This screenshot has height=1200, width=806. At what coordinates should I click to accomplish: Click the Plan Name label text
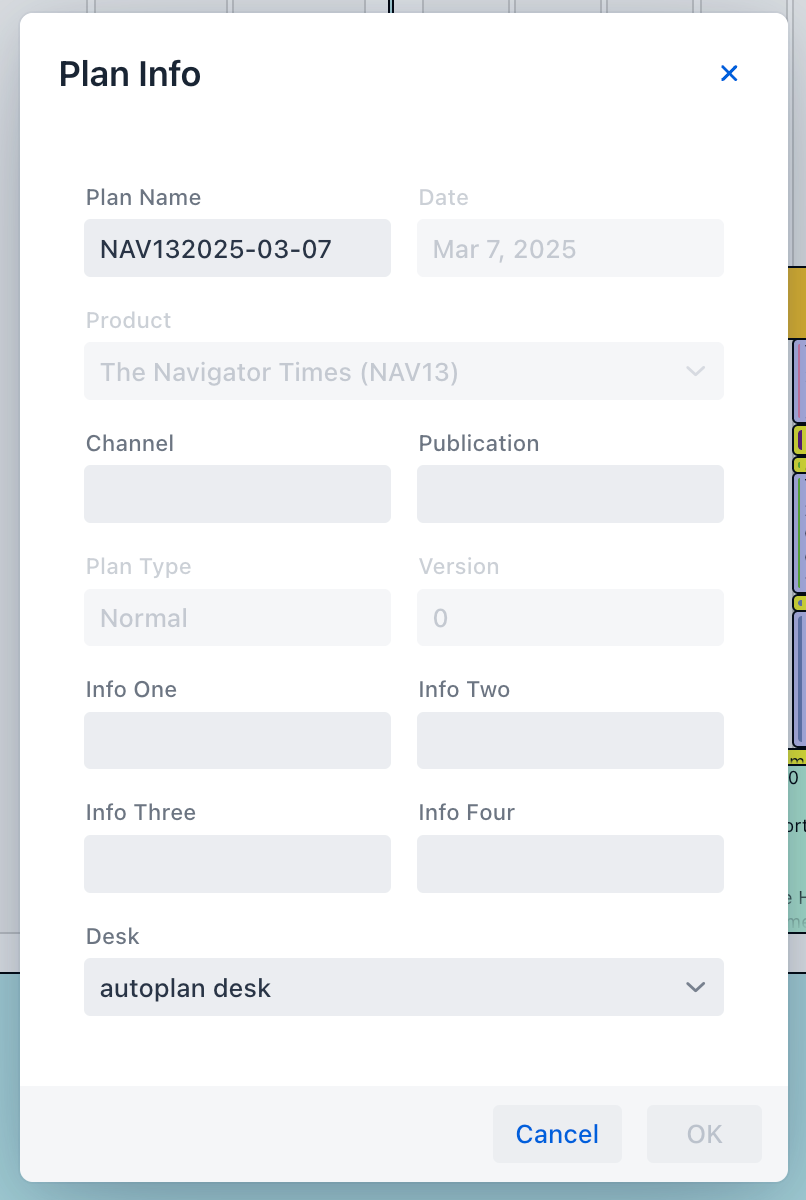click(143, 198)
